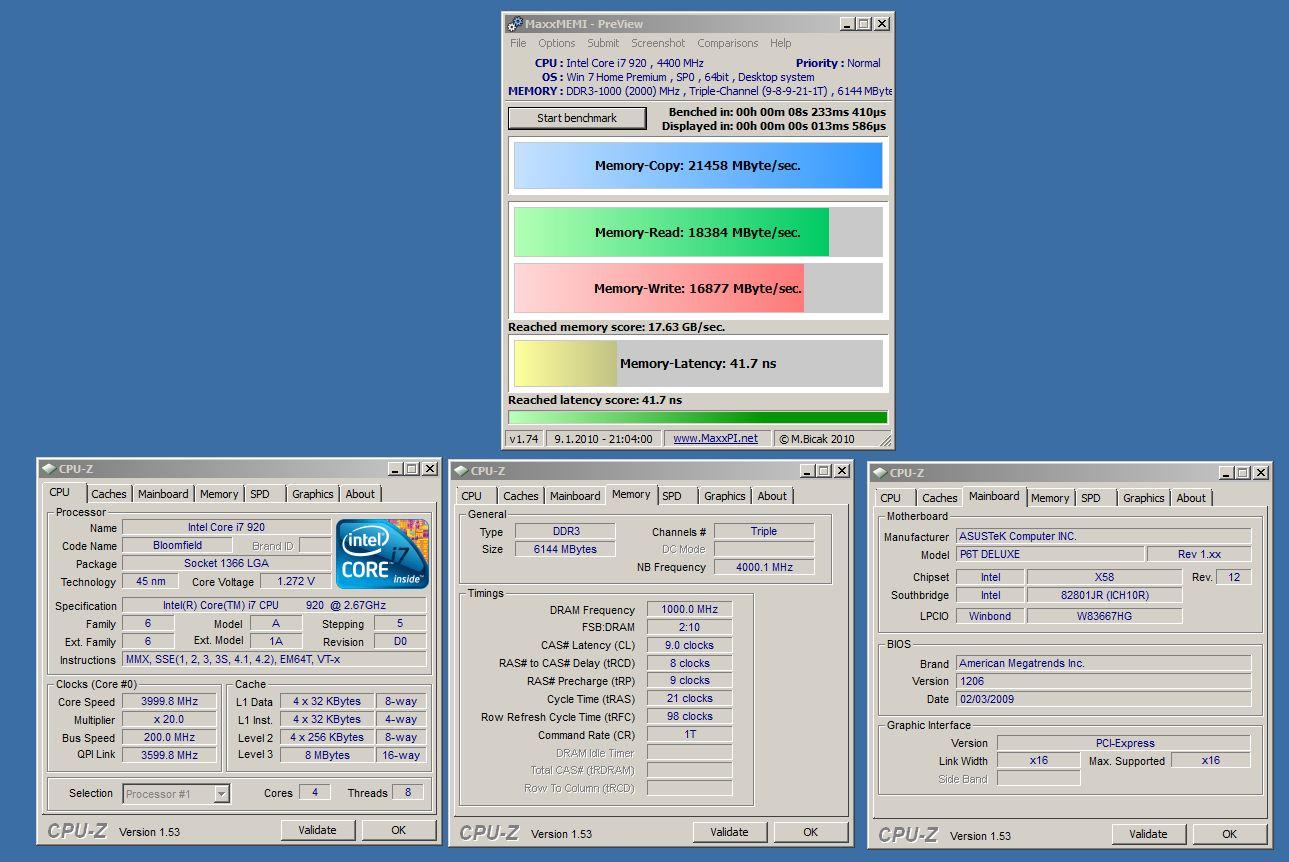Switch to SPD tab in right CPU-Z
Viewport: 1289px width, 862px height.
(1091, 498)
